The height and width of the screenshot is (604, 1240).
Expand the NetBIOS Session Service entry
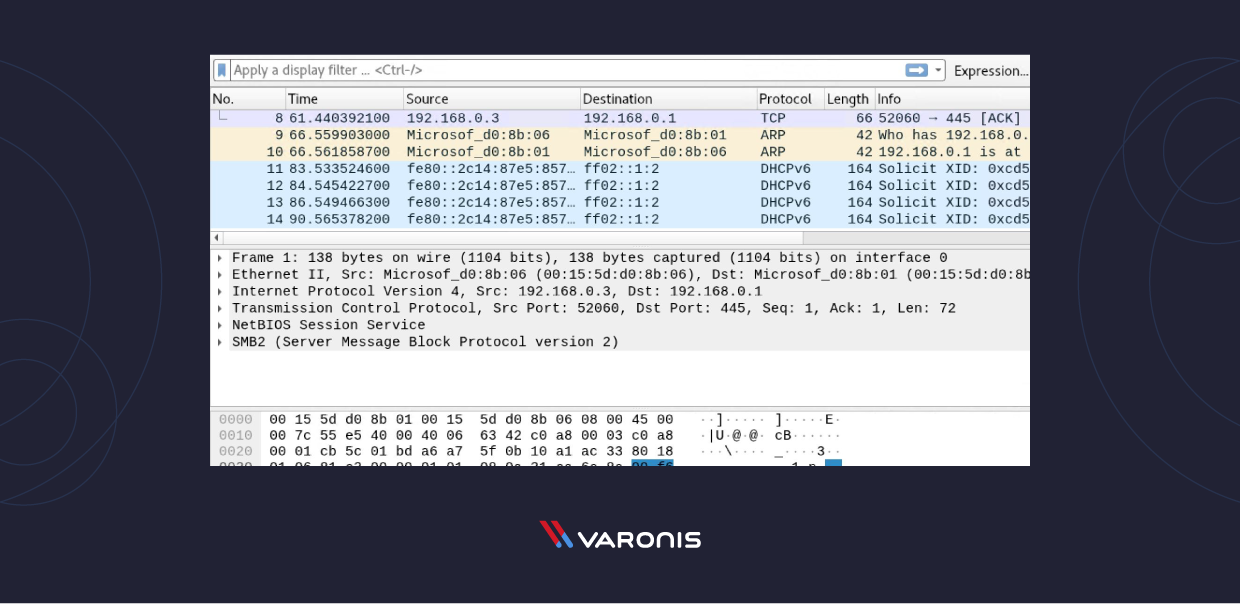[x=219, y=324]
